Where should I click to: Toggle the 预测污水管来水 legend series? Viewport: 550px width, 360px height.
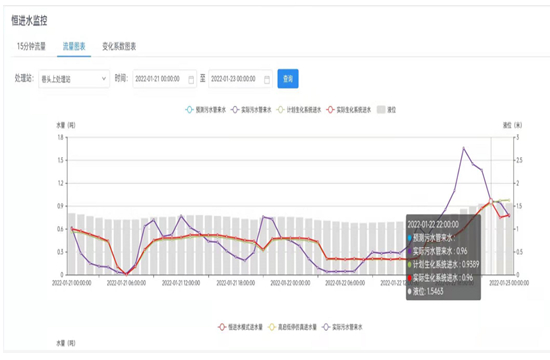pyautogui.click(x=206, y=110)
